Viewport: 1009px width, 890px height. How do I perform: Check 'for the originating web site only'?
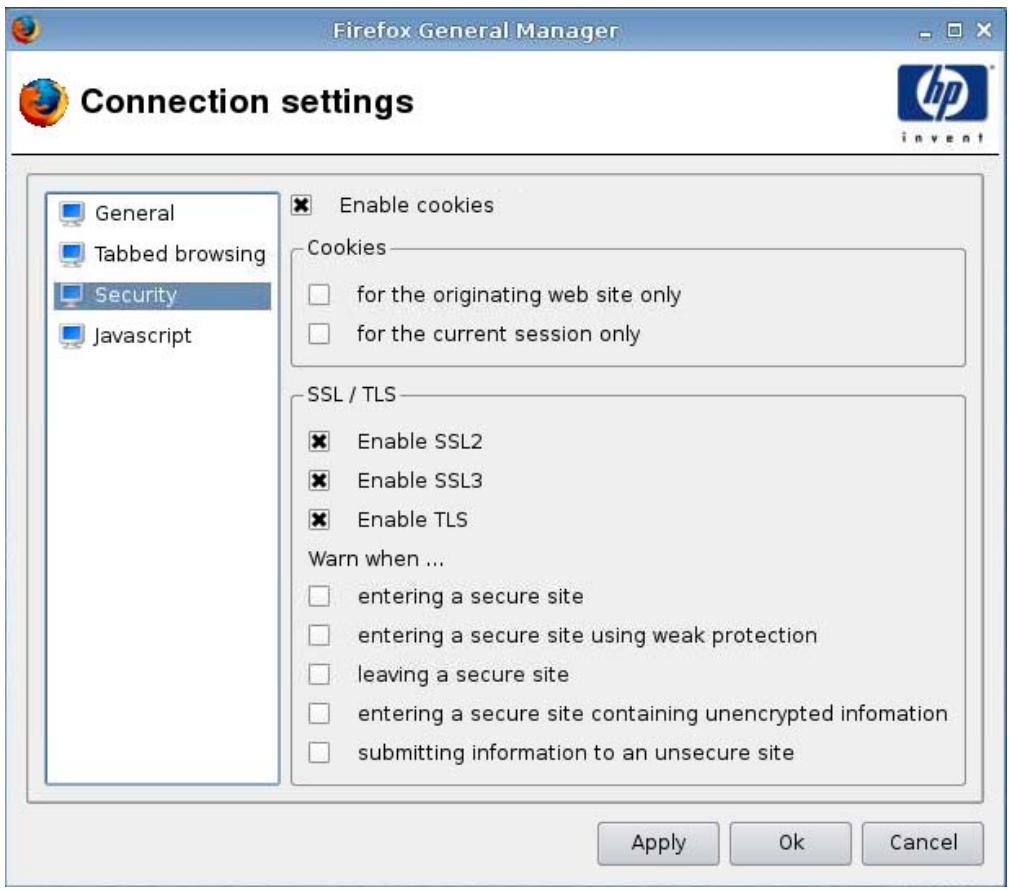tap(319, 295)
